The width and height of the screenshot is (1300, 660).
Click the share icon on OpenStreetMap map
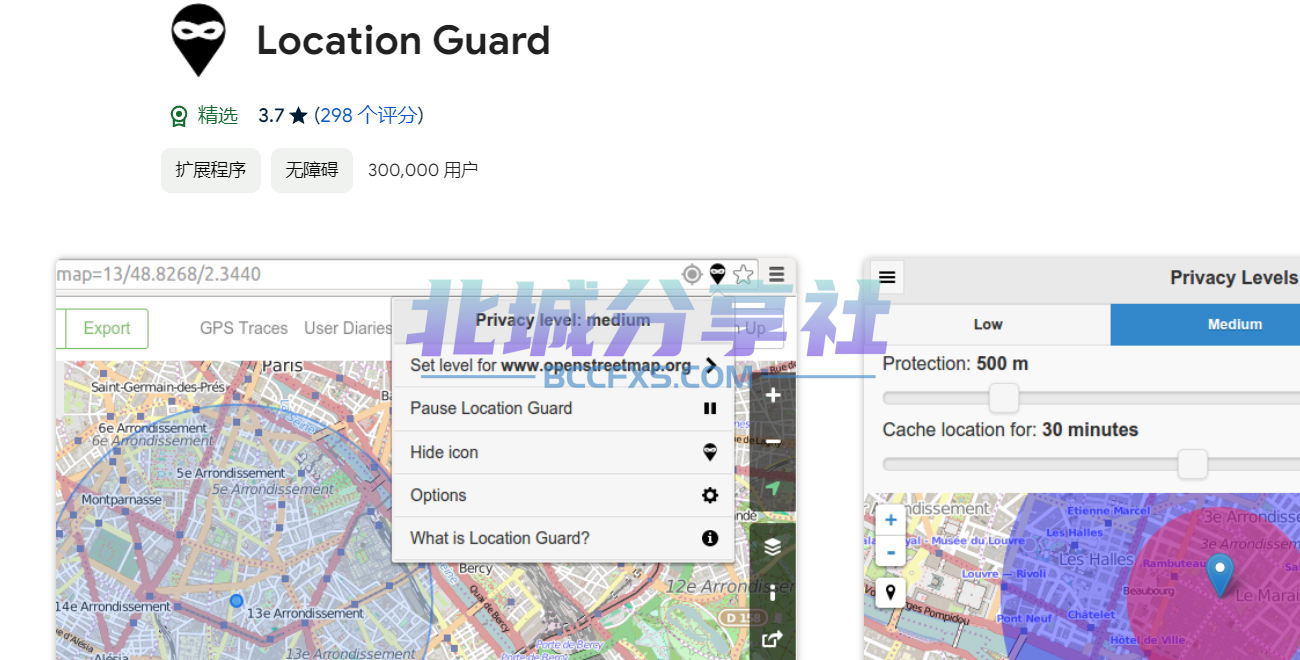[x=773, y=639]
